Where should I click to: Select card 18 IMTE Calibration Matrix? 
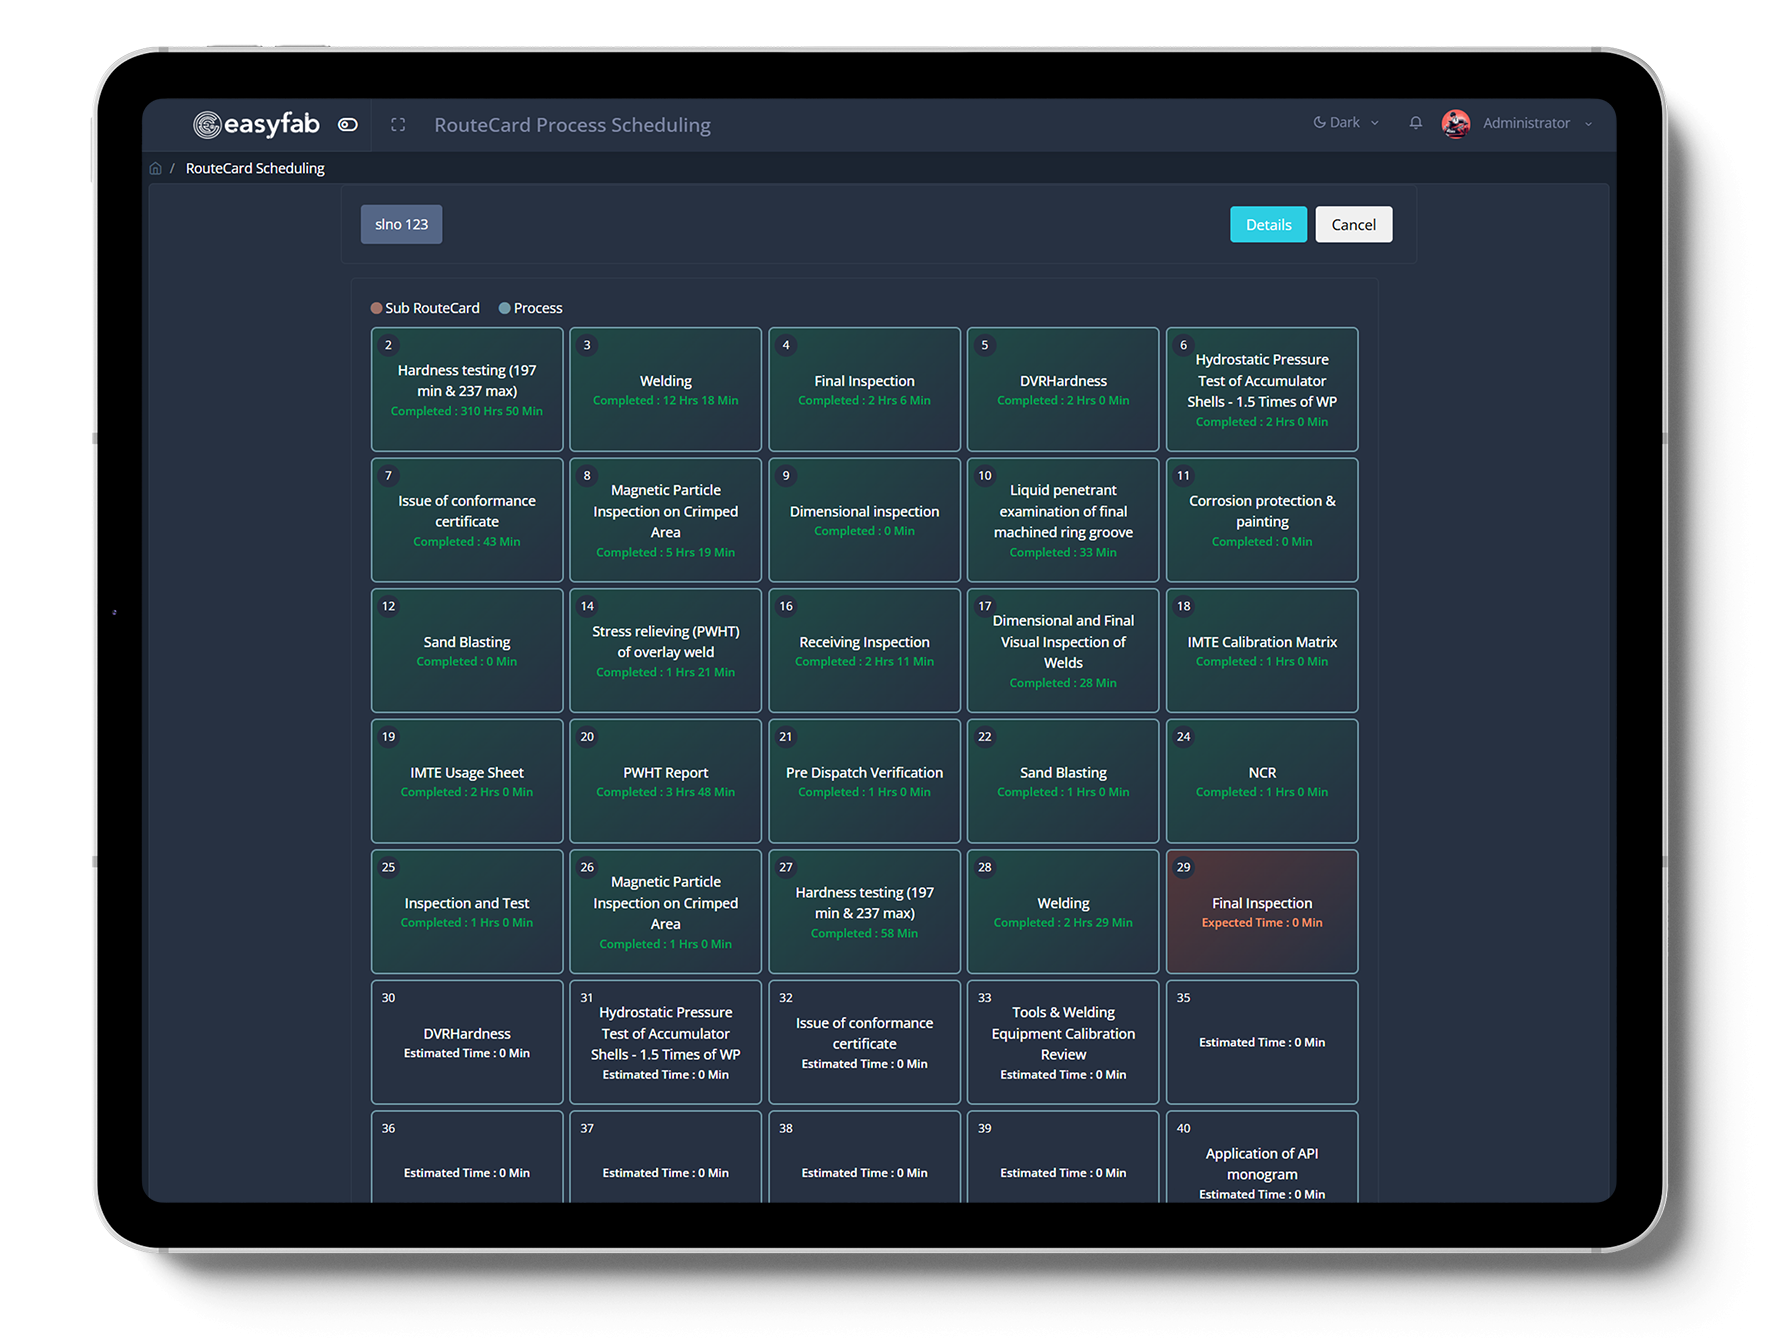[1262, 650]
